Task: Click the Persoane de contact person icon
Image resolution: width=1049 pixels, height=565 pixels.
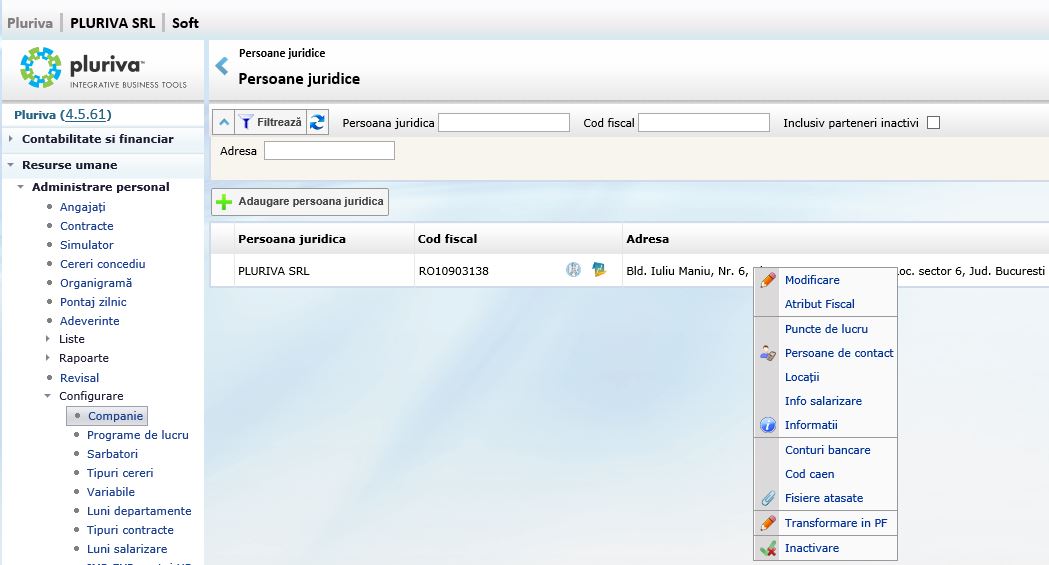Action: [x=768, y=353]
